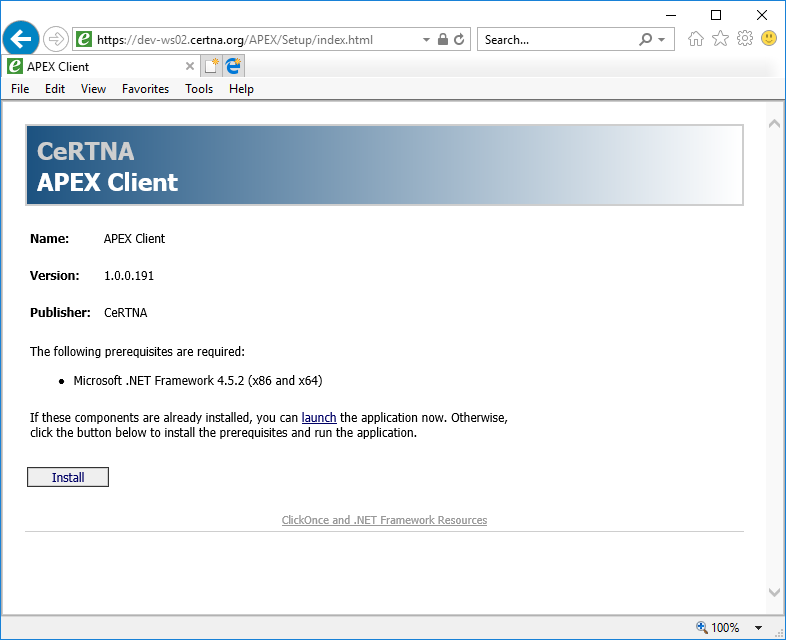Open the Tools gear icon
786x640 pixels.
[x=745, y=39]
